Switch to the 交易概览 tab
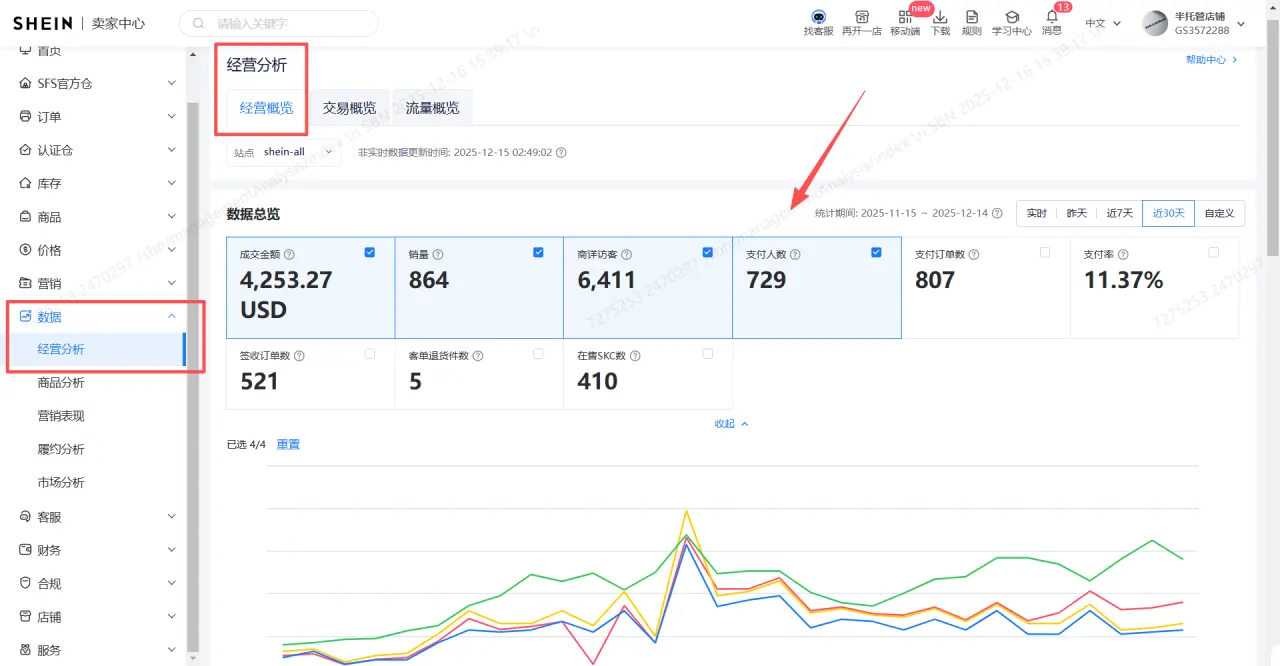The width and height of the screenshot is (1280, 666). [x=349, y=108]
